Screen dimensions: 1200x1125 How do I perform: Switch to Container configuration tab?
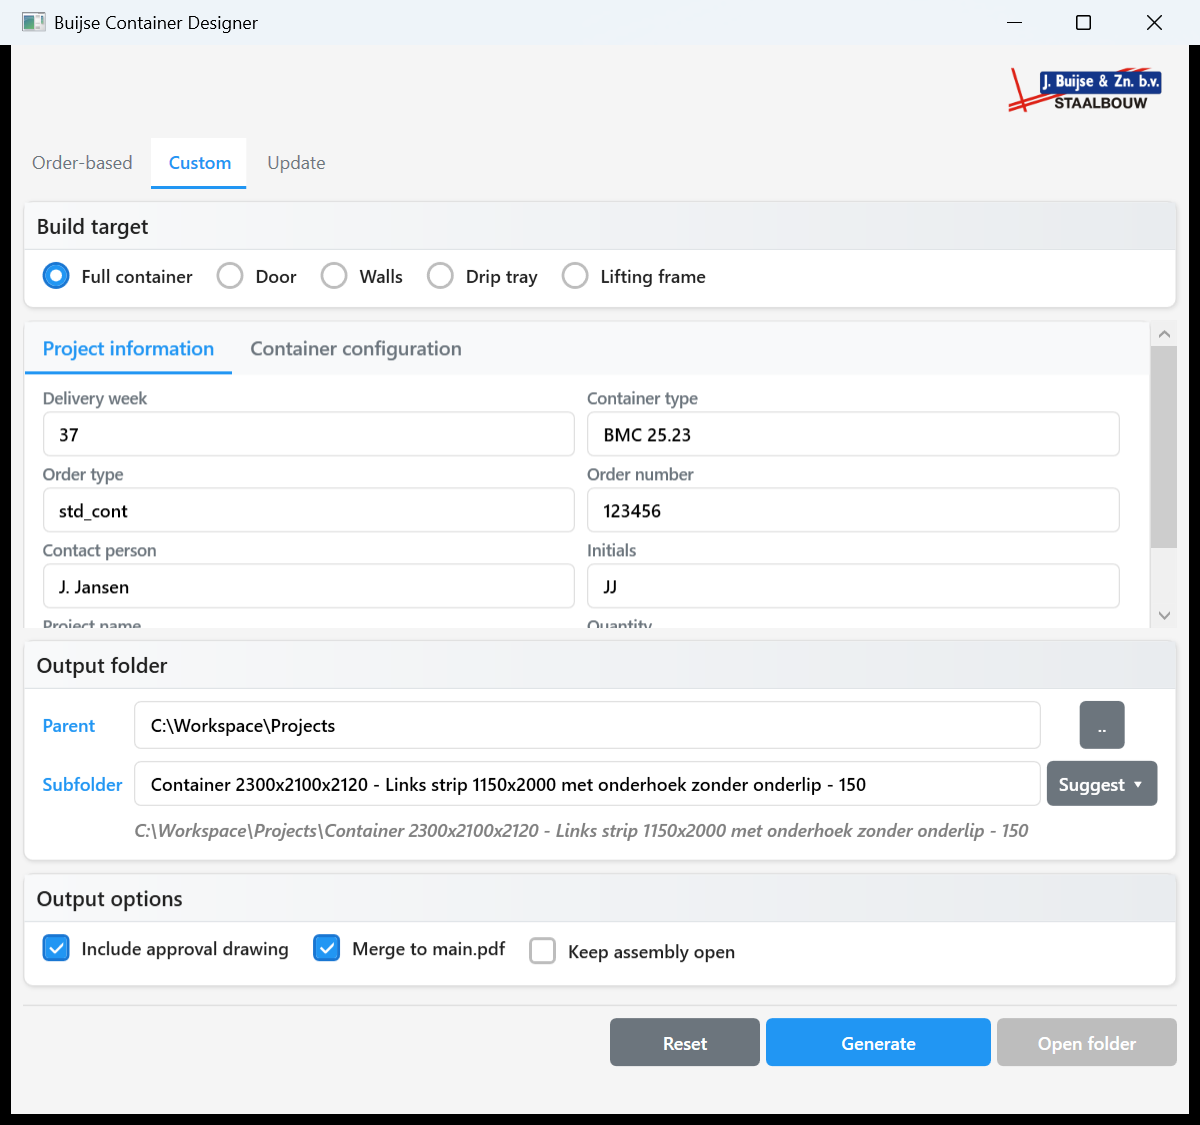[x=356, y=349]
